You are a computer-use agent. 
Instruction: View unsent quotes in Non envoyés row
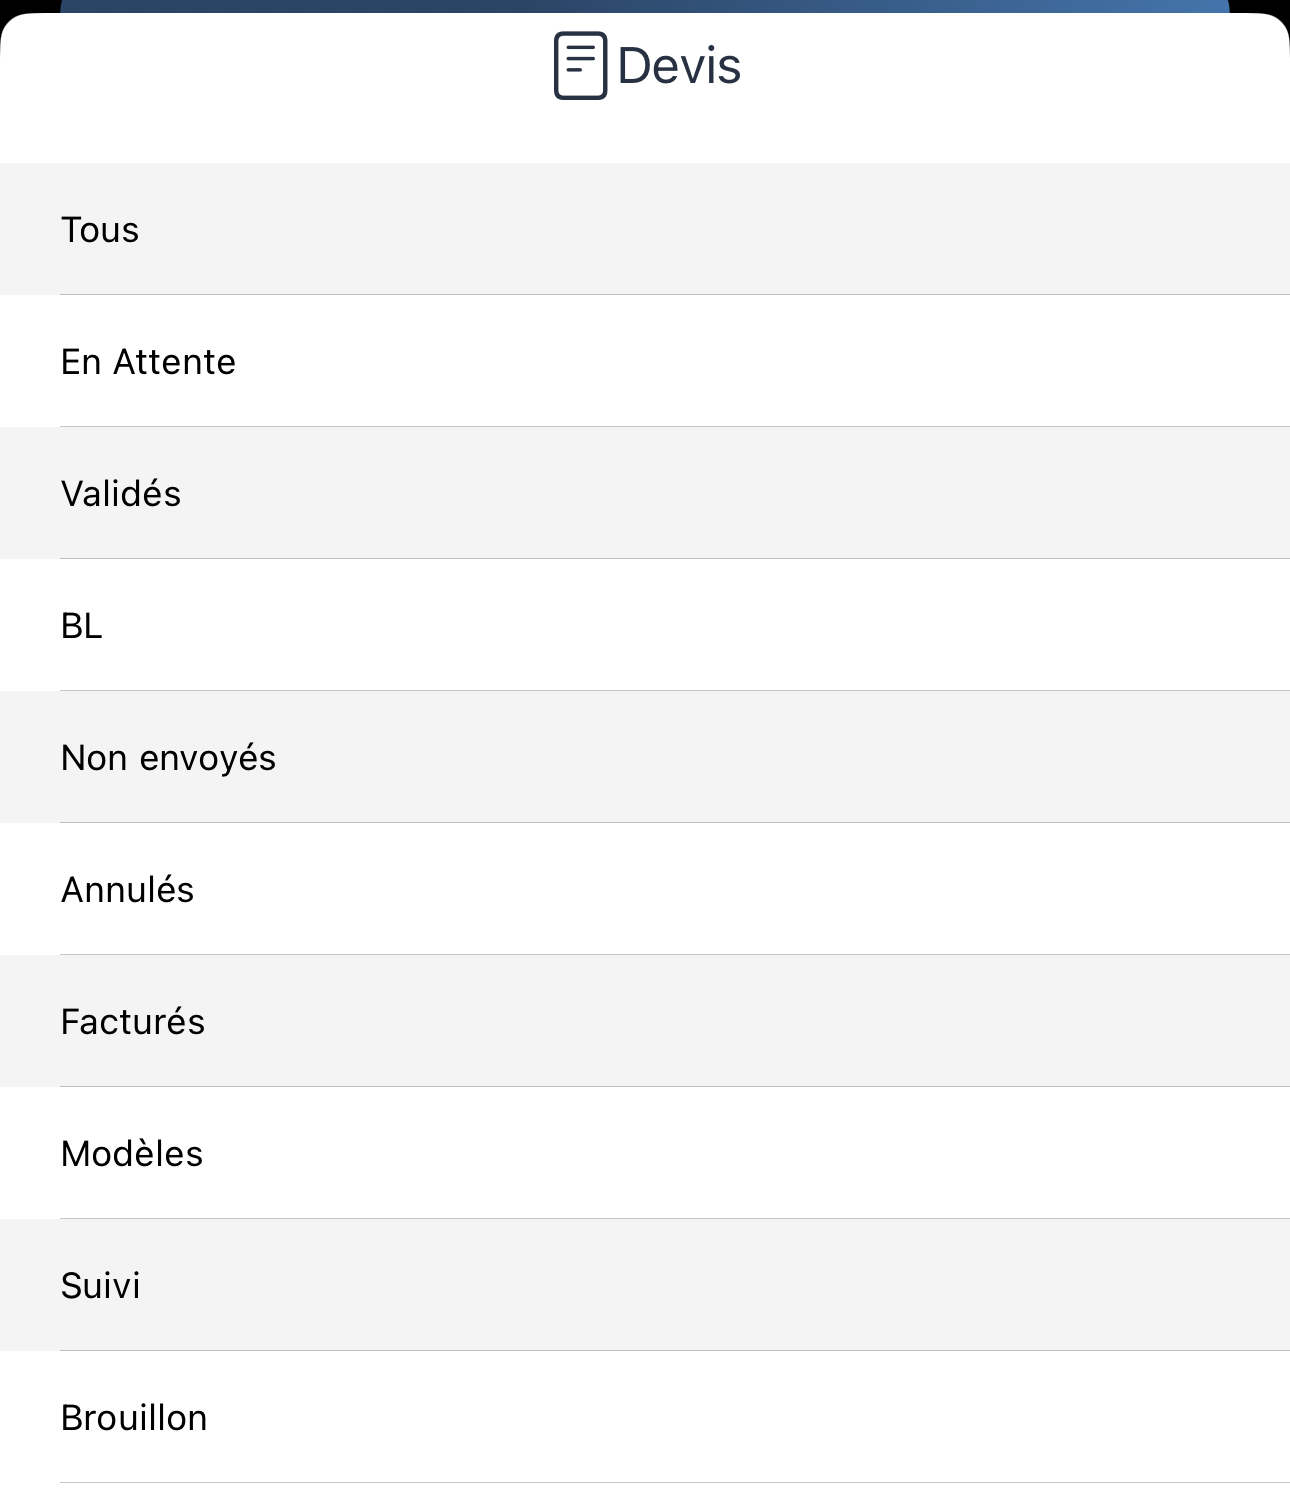point(645,757)
